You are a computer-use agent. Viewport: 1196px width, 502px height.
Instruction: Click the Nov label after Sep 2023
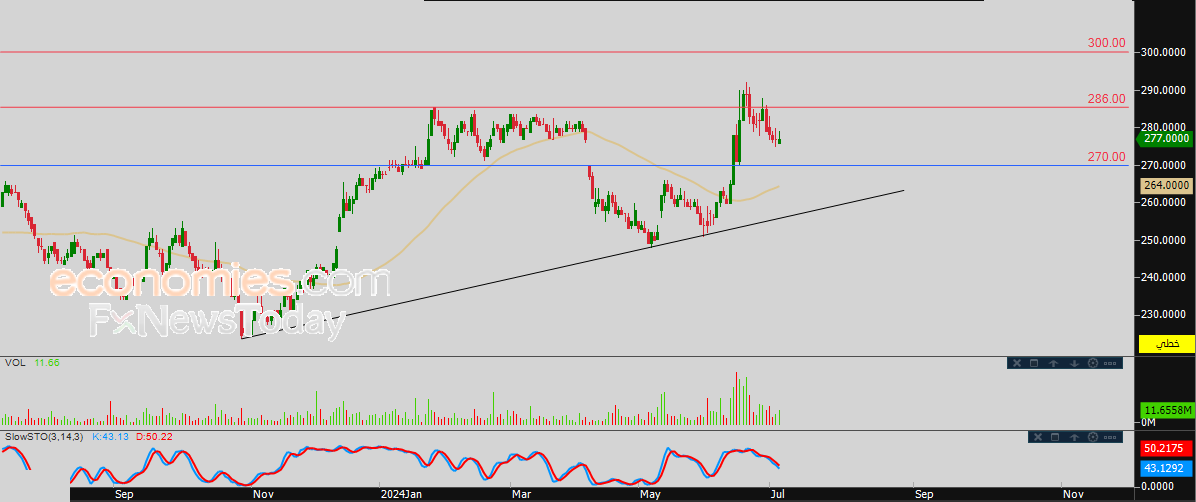click(263, 494)
